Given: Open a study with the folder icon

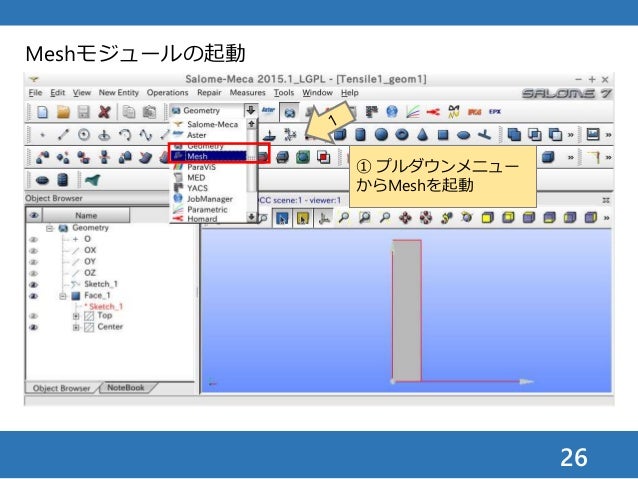Looking at the screenshot, I should 63,112.
